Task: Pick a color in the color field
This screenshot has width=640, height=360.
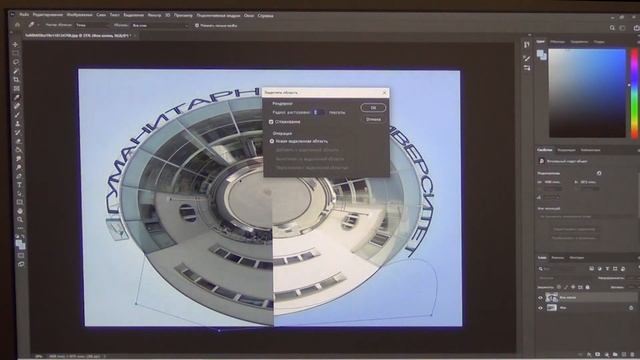Action: pyautogui.click(x=587, y=93)
